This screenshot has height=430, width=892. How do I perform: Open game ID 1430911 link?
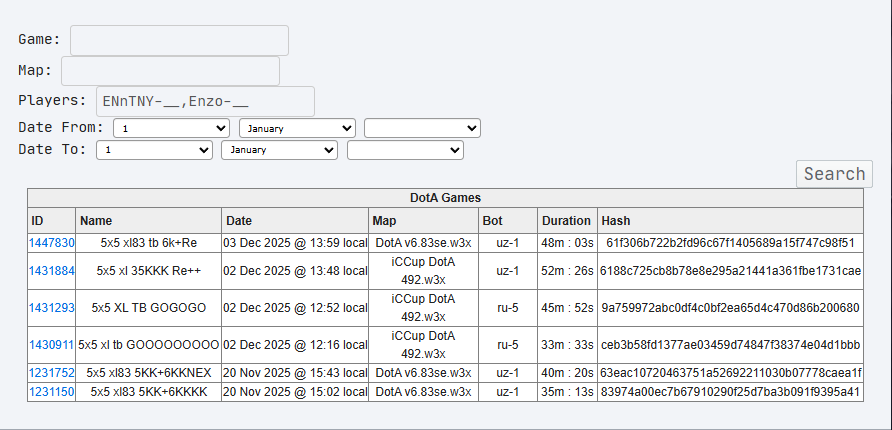coord(52,345)
